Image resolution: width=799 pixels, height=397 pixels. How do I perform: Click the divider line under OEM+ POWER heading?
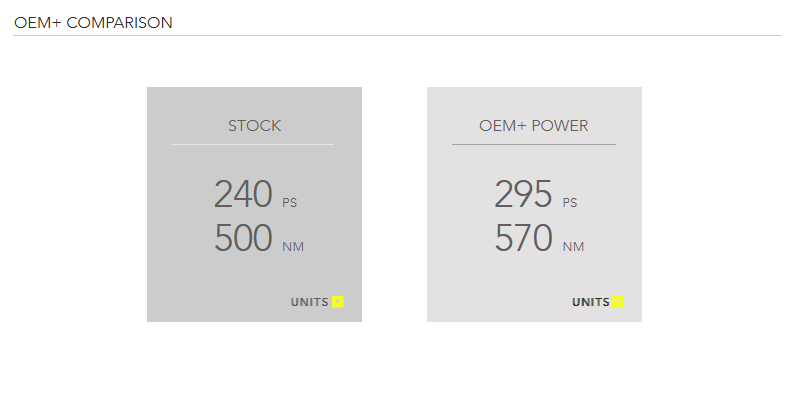click(x=534, y=145)
